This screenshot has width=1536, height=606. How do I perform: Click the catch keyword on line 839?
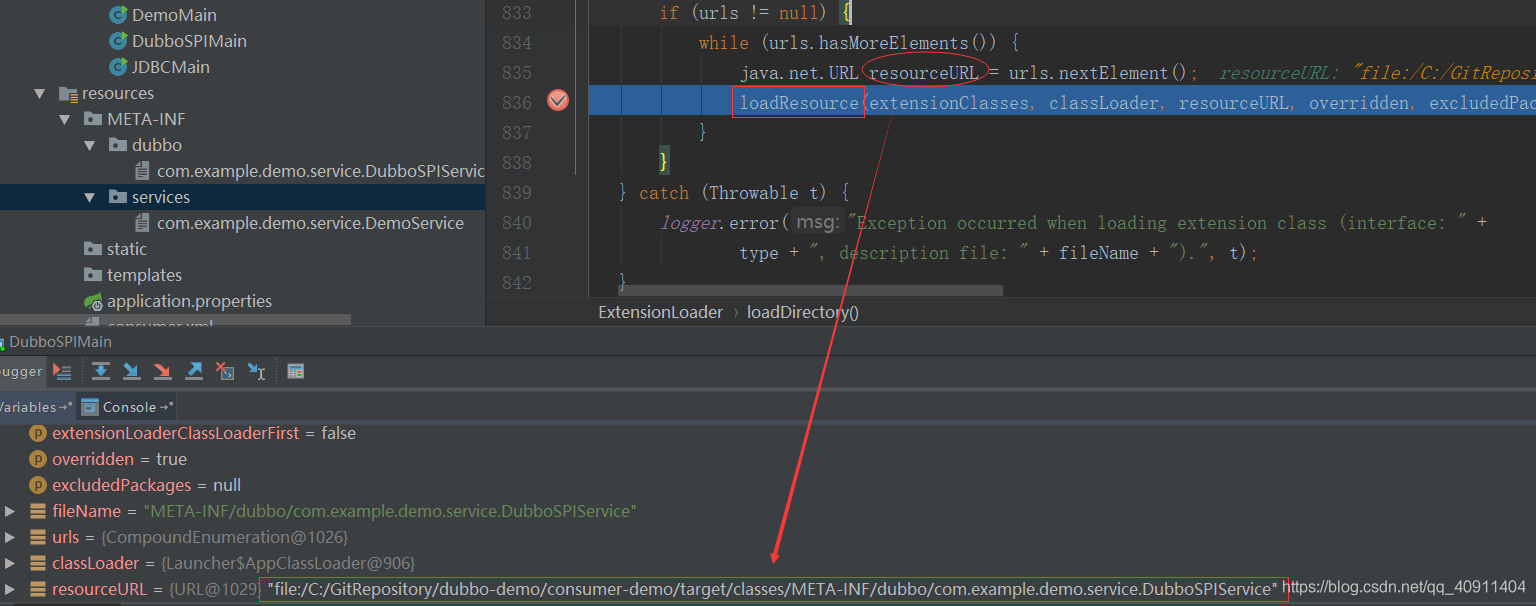[664, 193]
